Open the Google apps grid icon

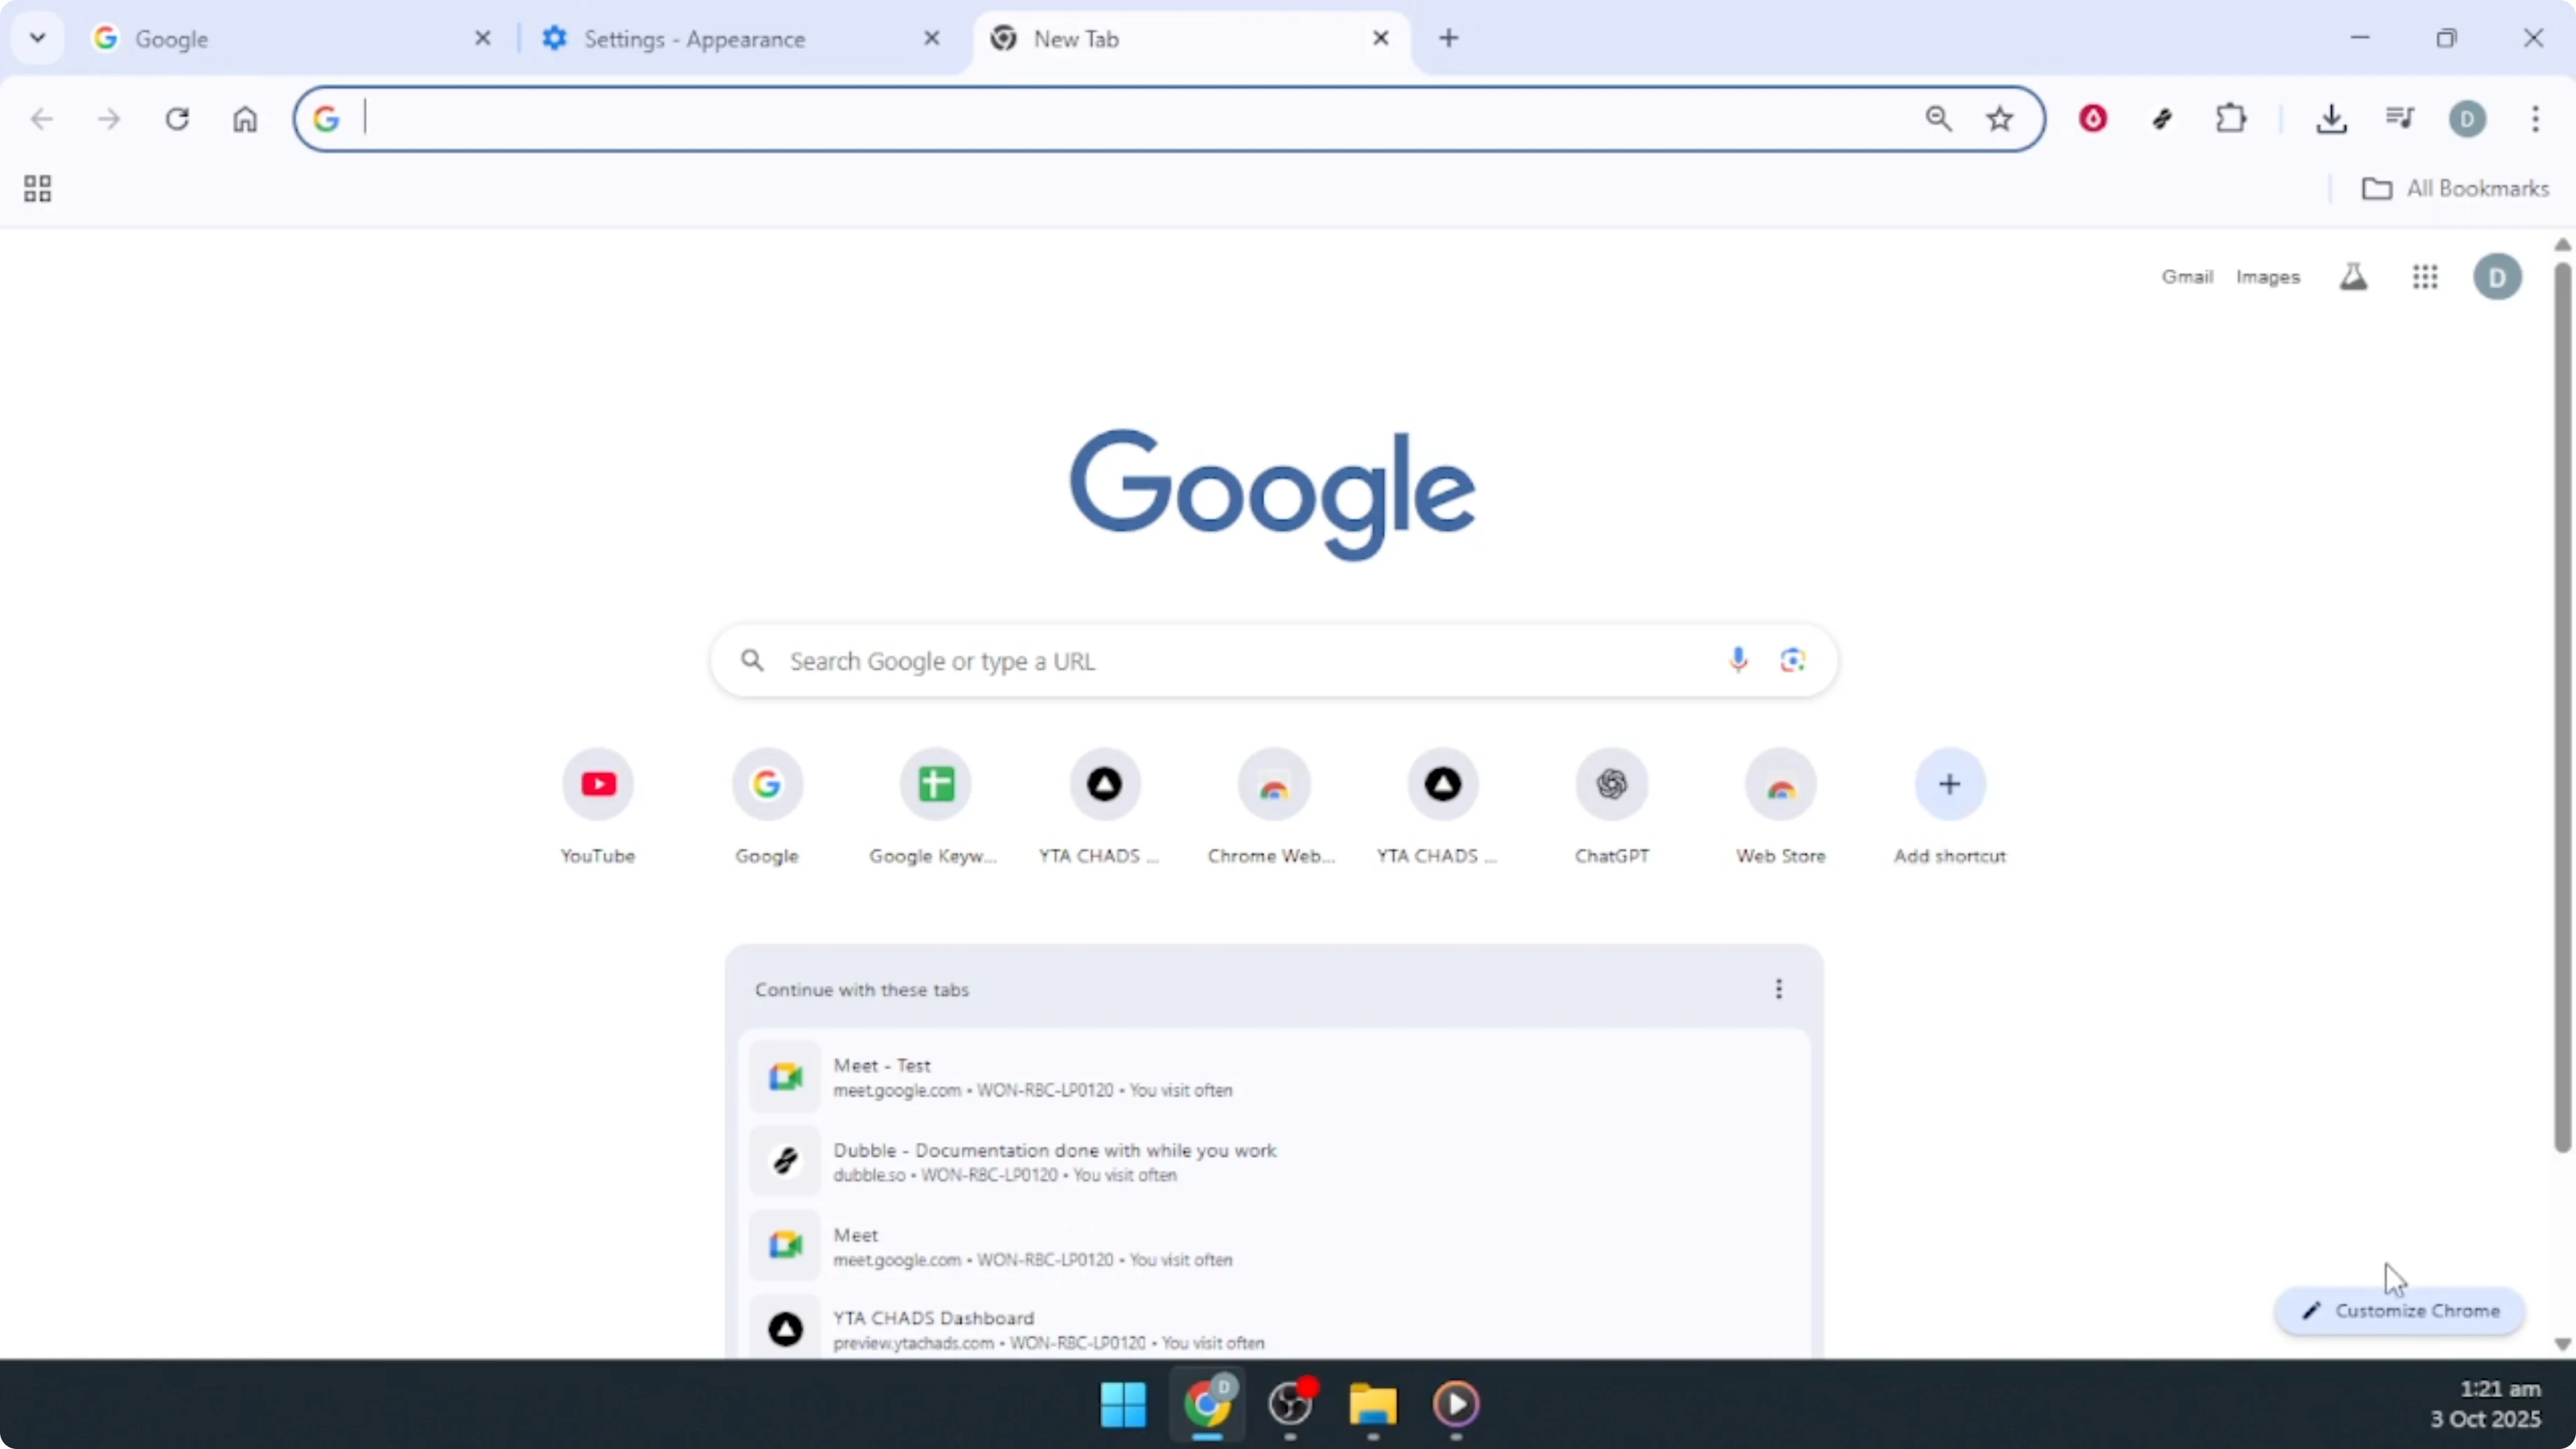coord(2426,277)
